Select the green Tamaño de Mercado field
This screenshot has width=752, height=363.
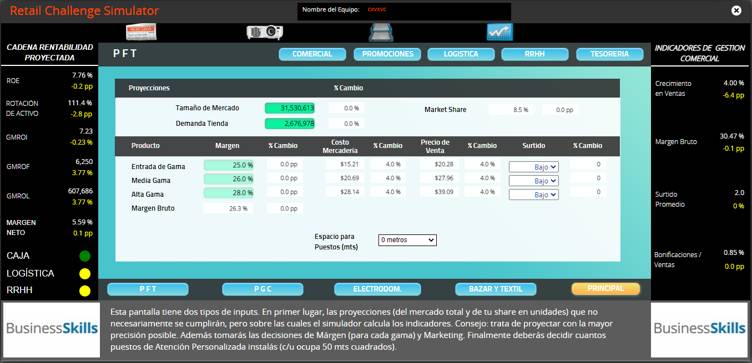[x=290, y=108]
